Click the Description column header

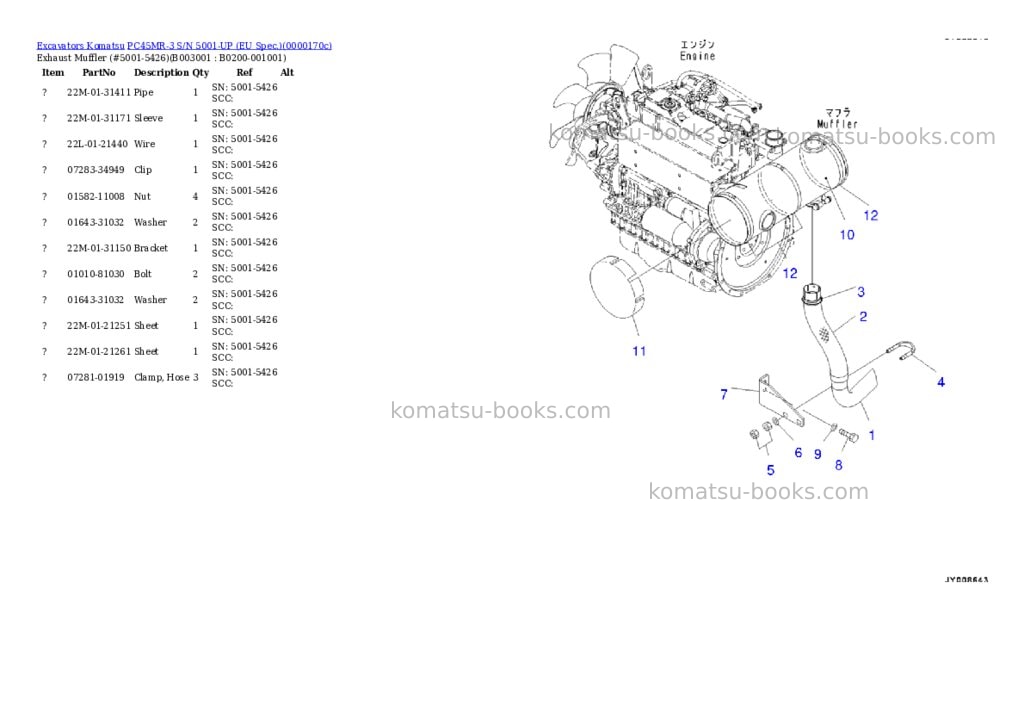tap(161, 72)
